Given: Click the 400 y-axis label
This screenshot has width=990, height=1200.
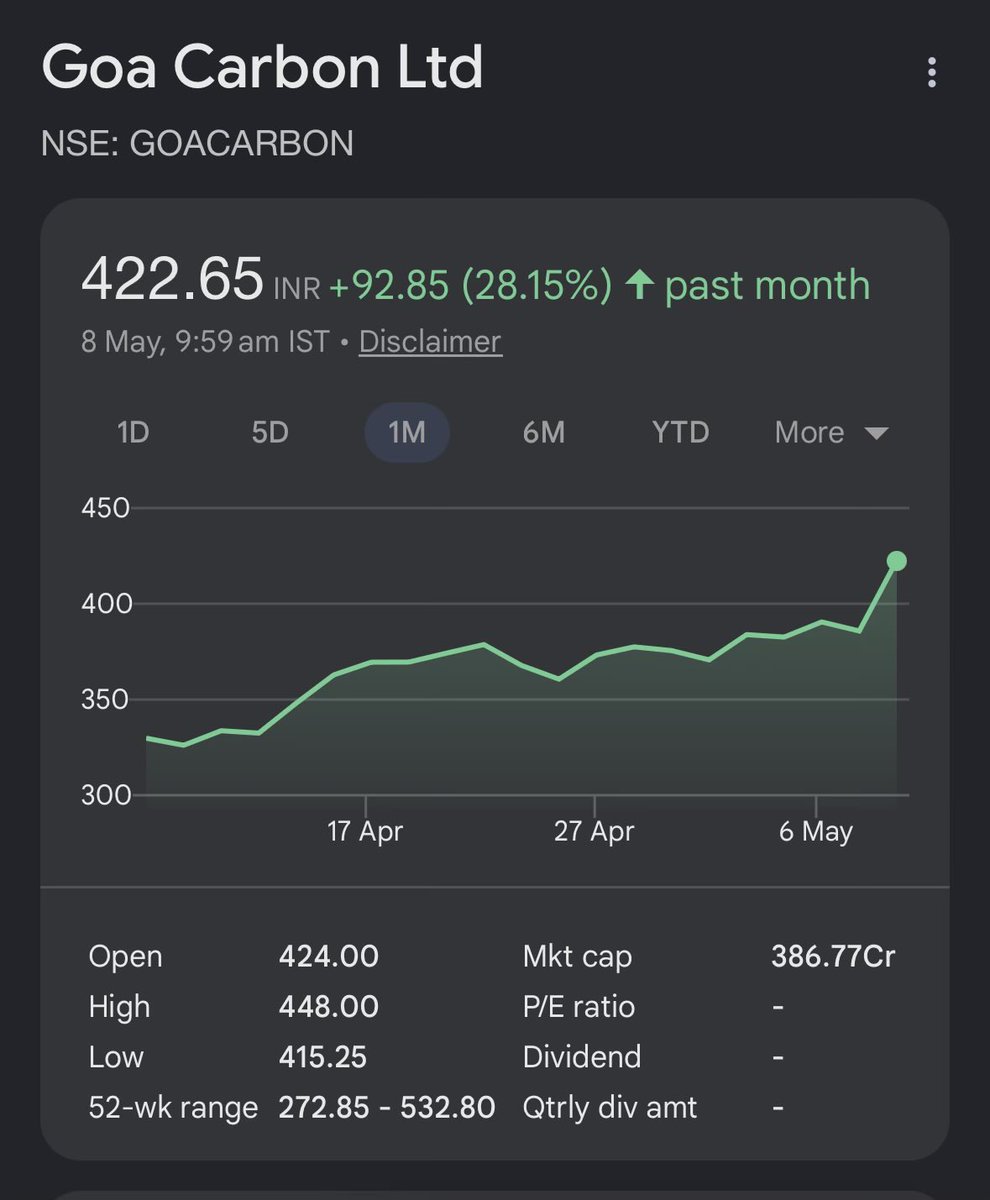Looking at the screenshot, I should (x=106, y=604).
